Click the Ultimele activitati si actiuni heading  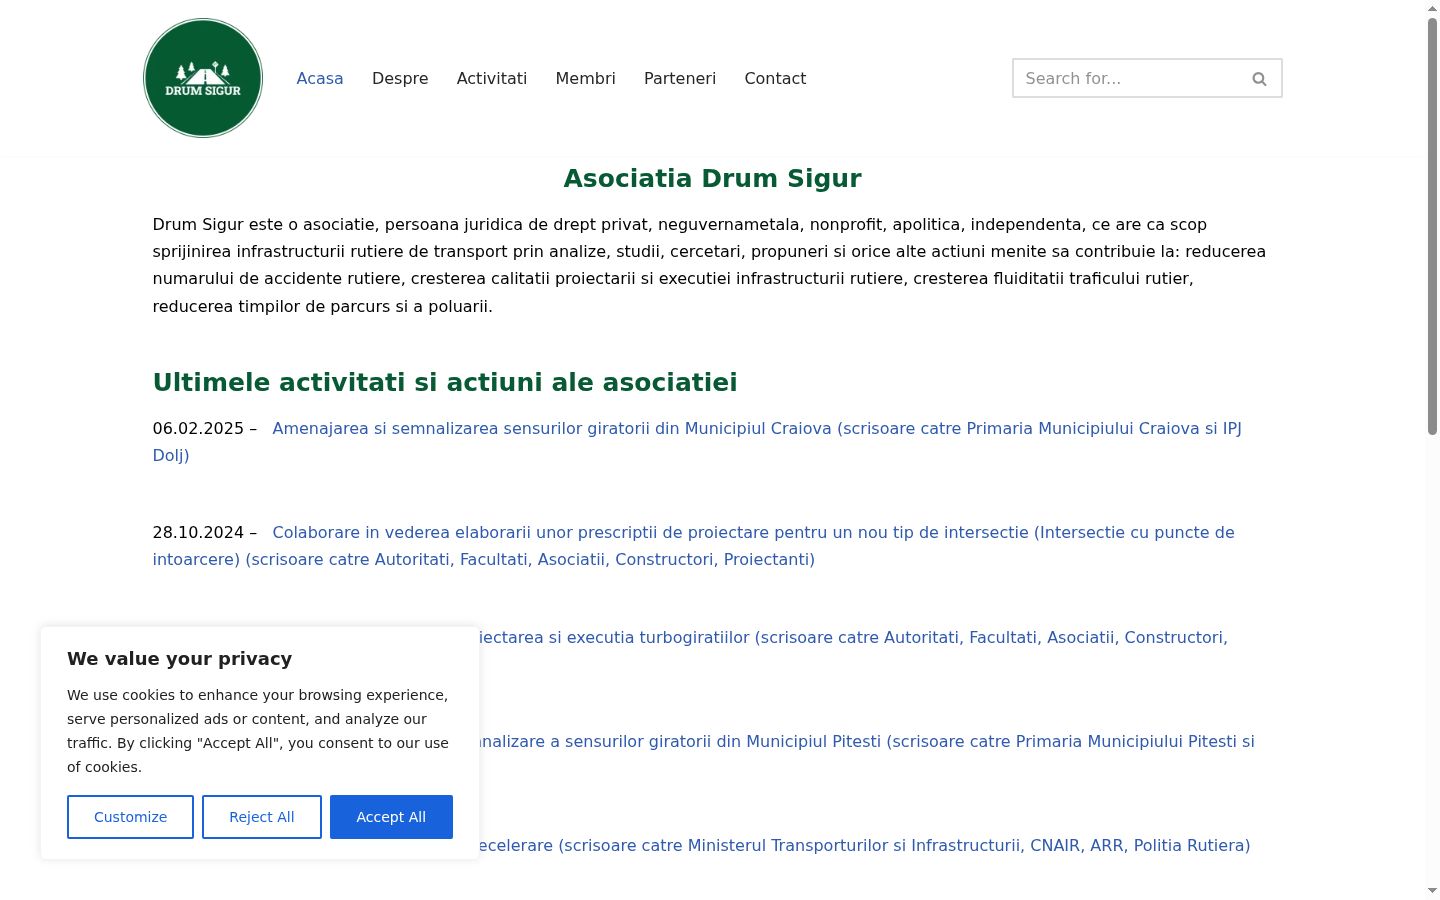click(x=445, y=382)
